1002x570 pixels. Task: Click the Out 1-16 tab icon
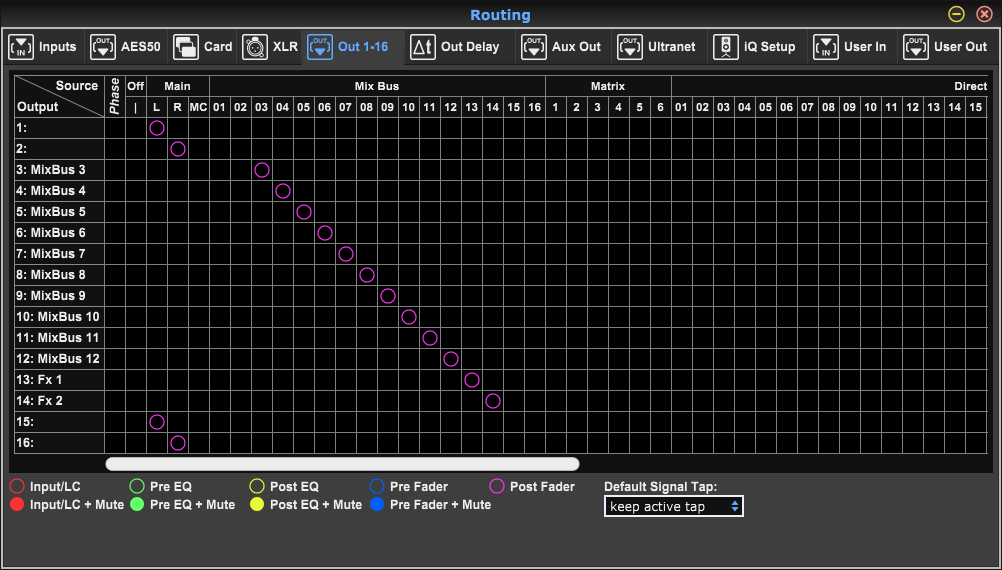(320, 47)
